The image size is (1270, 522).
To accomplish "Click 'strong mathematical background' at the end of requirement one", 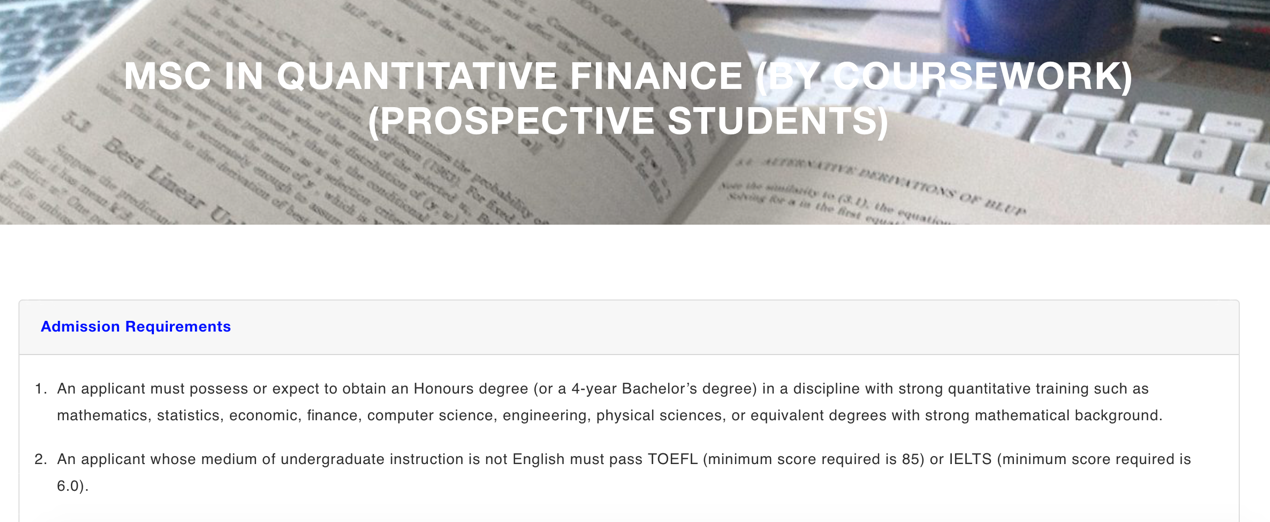I will 1043,415.
